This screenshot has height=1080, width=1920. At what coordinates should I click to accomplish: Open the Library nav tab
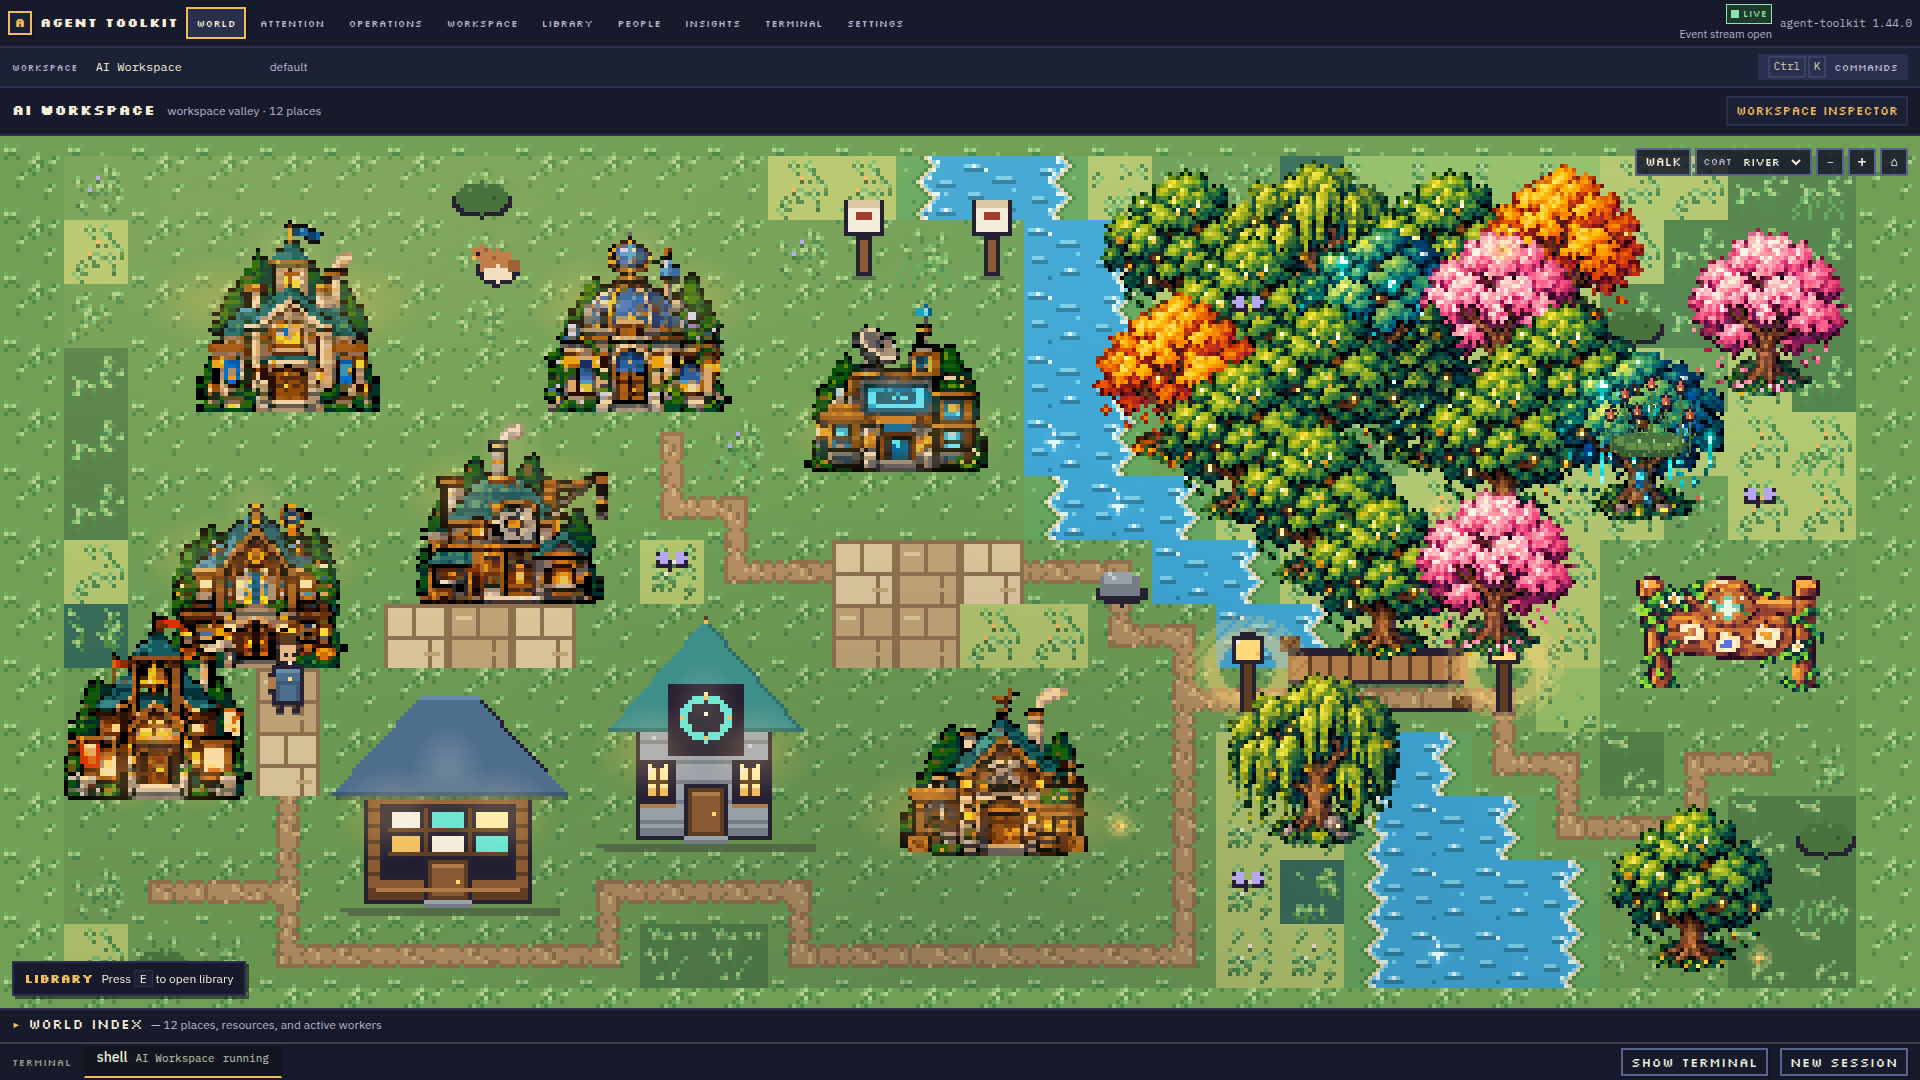[x=567, y=23]
